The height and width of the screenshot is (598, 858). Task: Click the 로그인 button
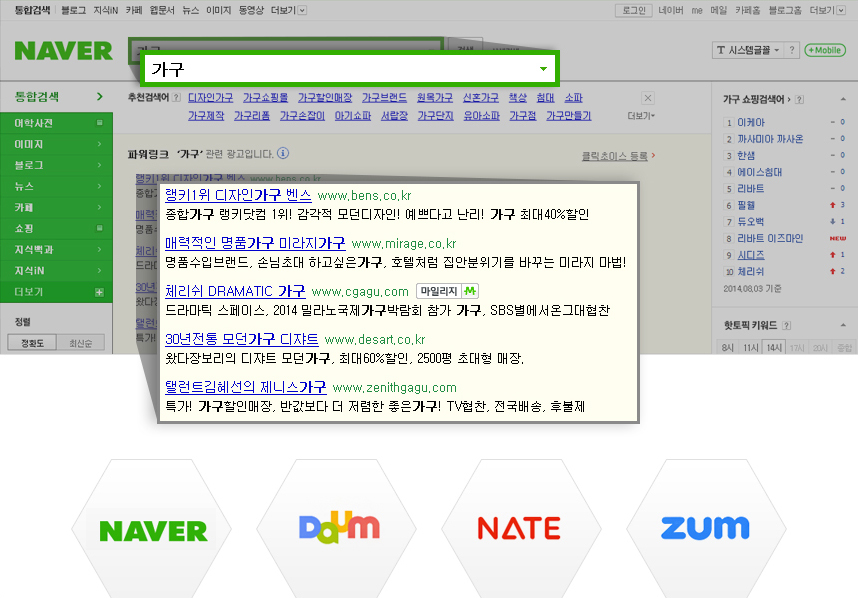[634, 10]
